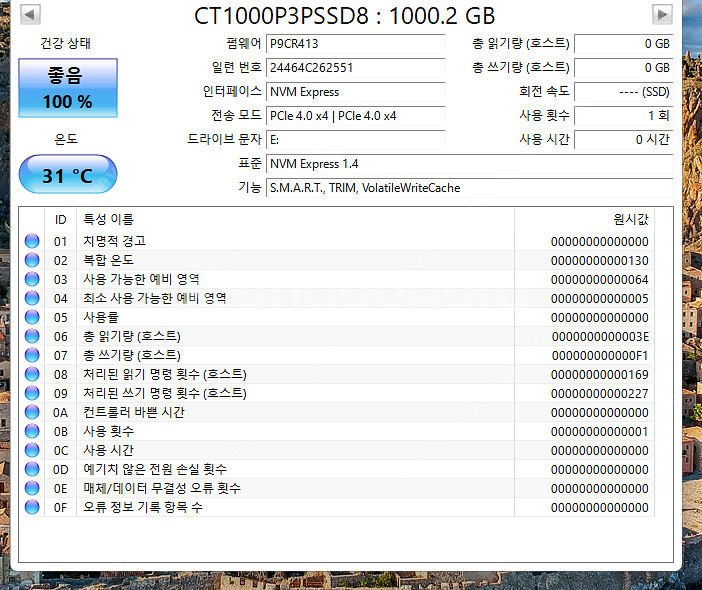Select the 치명적 경고 attribute name
The width and height of the screenshot is (702, 590).
click(x=115, y=241)
